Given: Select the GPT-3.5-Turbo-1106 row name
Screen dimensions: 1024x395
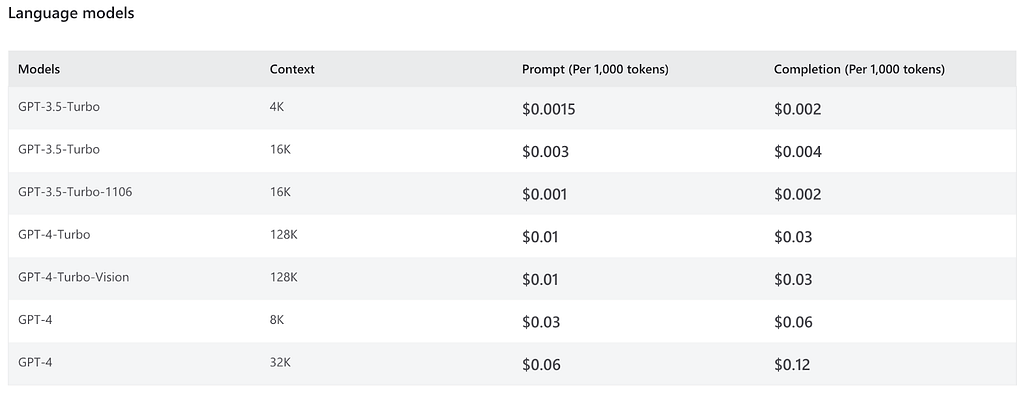Looking at the screenshot, I should point(75,192).
